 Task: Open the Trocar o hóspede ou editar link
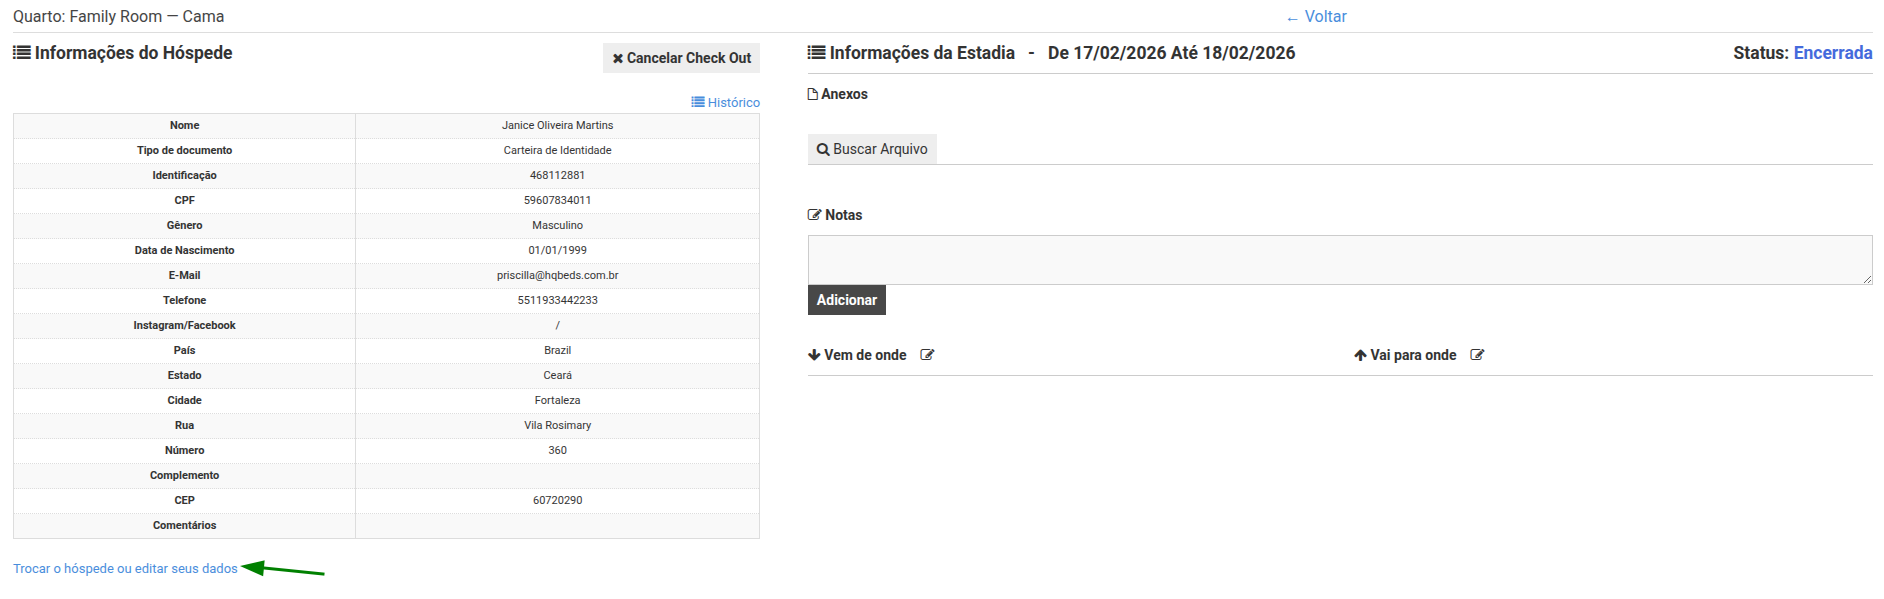(125, 569)
